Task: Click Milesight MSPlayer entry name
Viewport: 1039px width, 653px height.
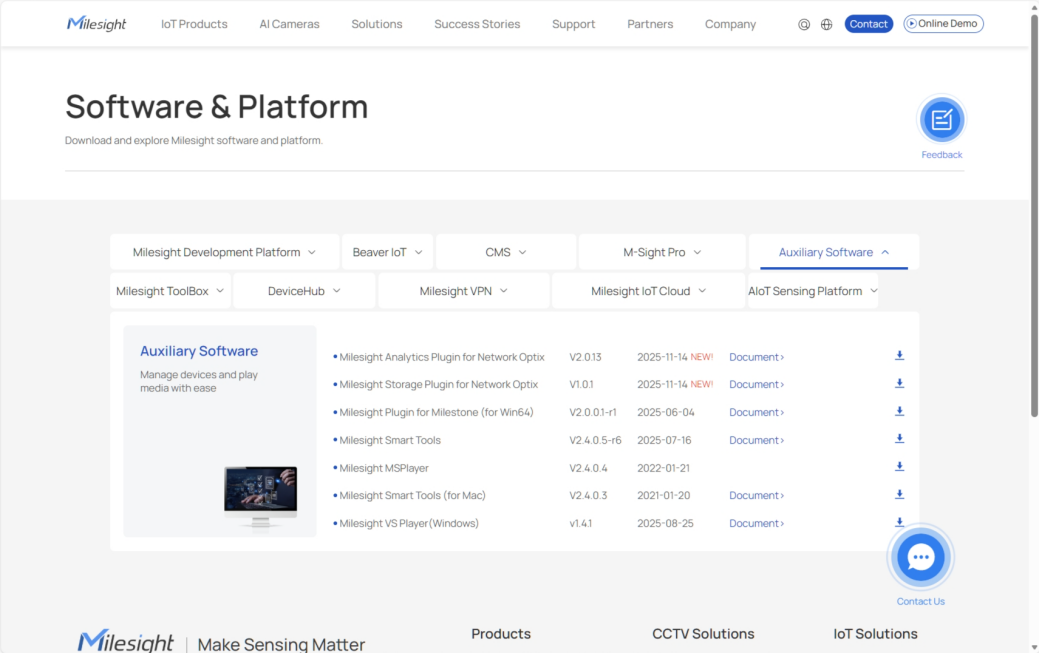Action: (384, 468)
